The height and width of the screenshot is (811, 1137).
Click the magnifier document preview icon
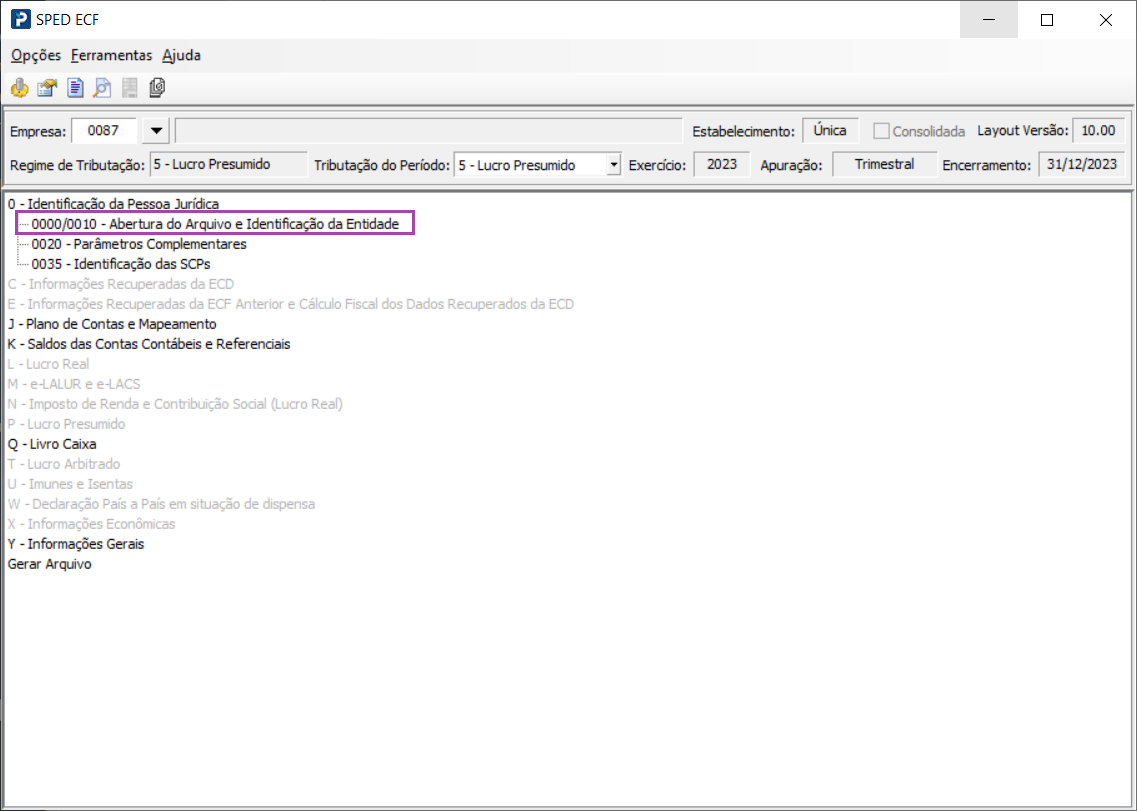102,88
